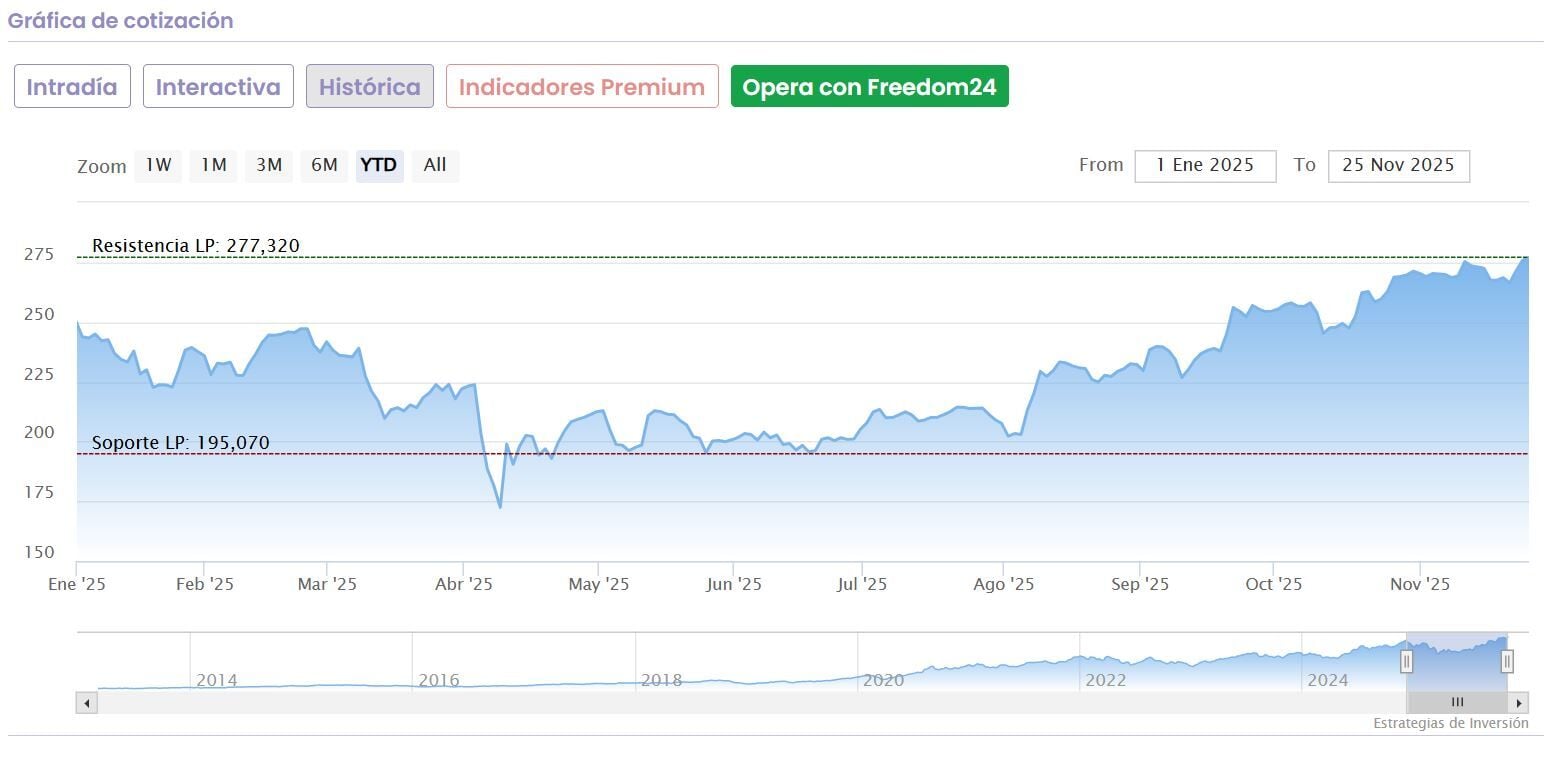
Task: Click the From date field
Action: click(x=1205, y=166)
